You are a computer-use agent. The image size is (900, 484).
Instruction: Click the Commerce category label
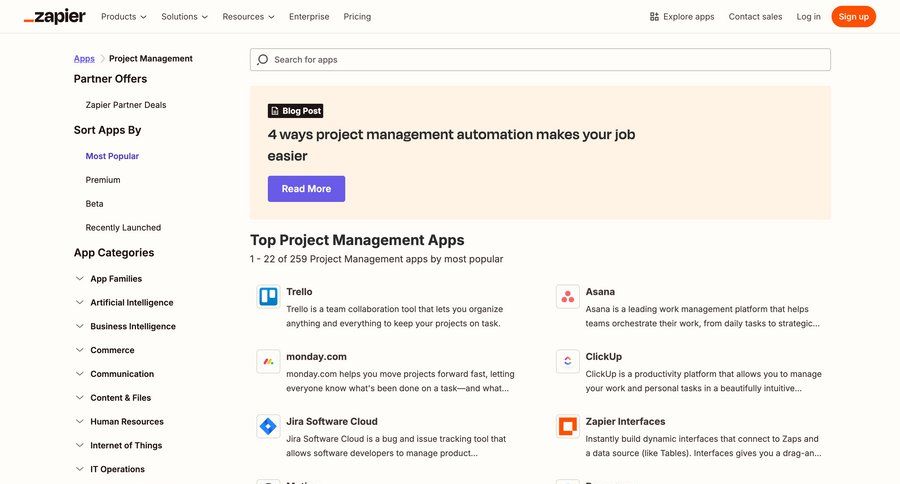(x=112, y=350)
